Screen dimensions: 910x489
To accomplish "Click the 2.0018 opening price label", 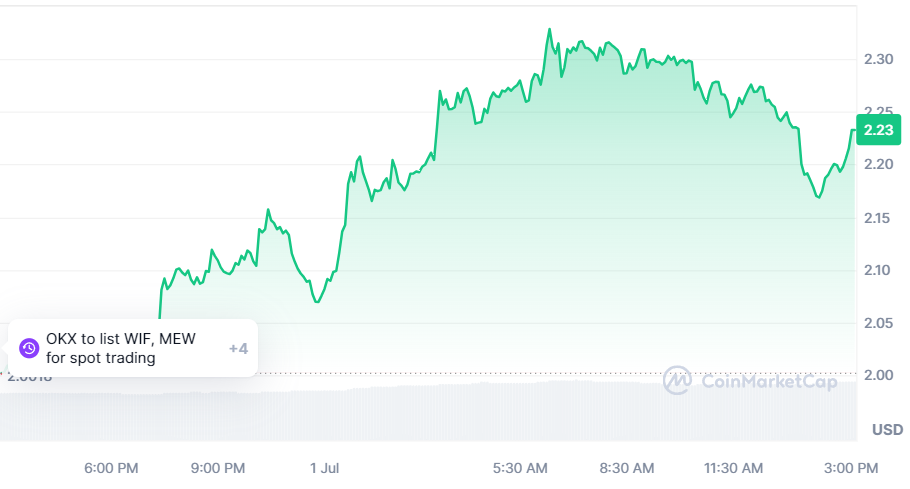I will (30, 377).
